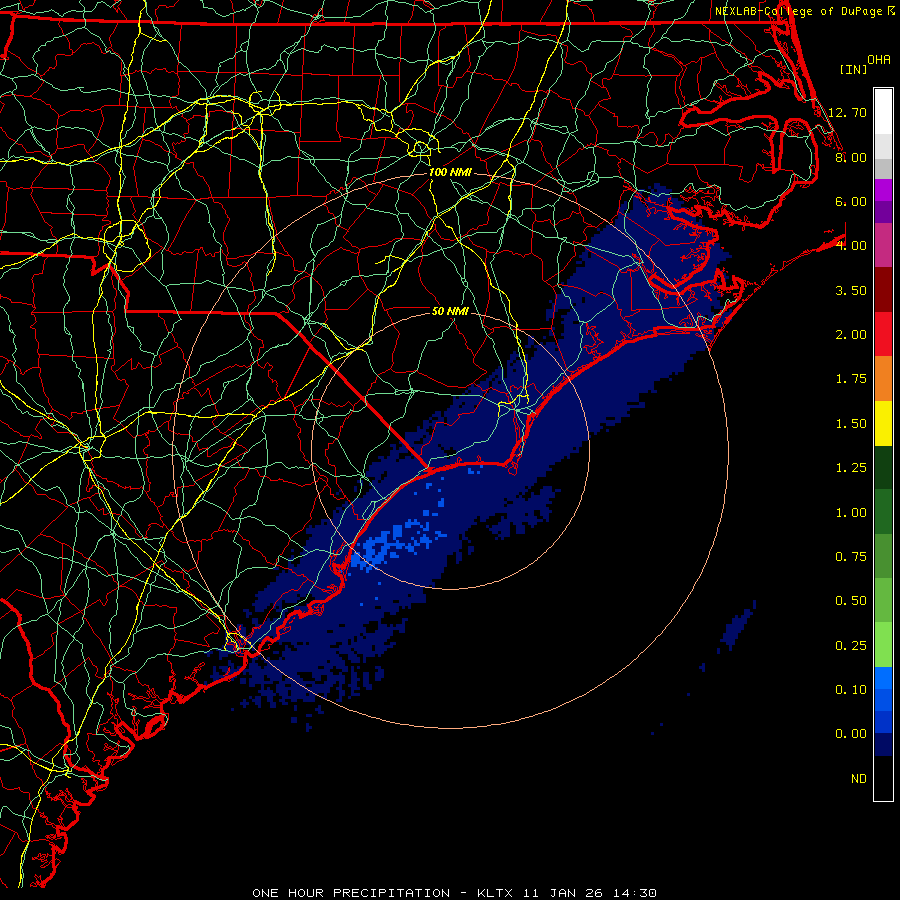Click the 0.00 legend value
The width and height of the screenshot is (900, 900).
[x=851, y=734]
